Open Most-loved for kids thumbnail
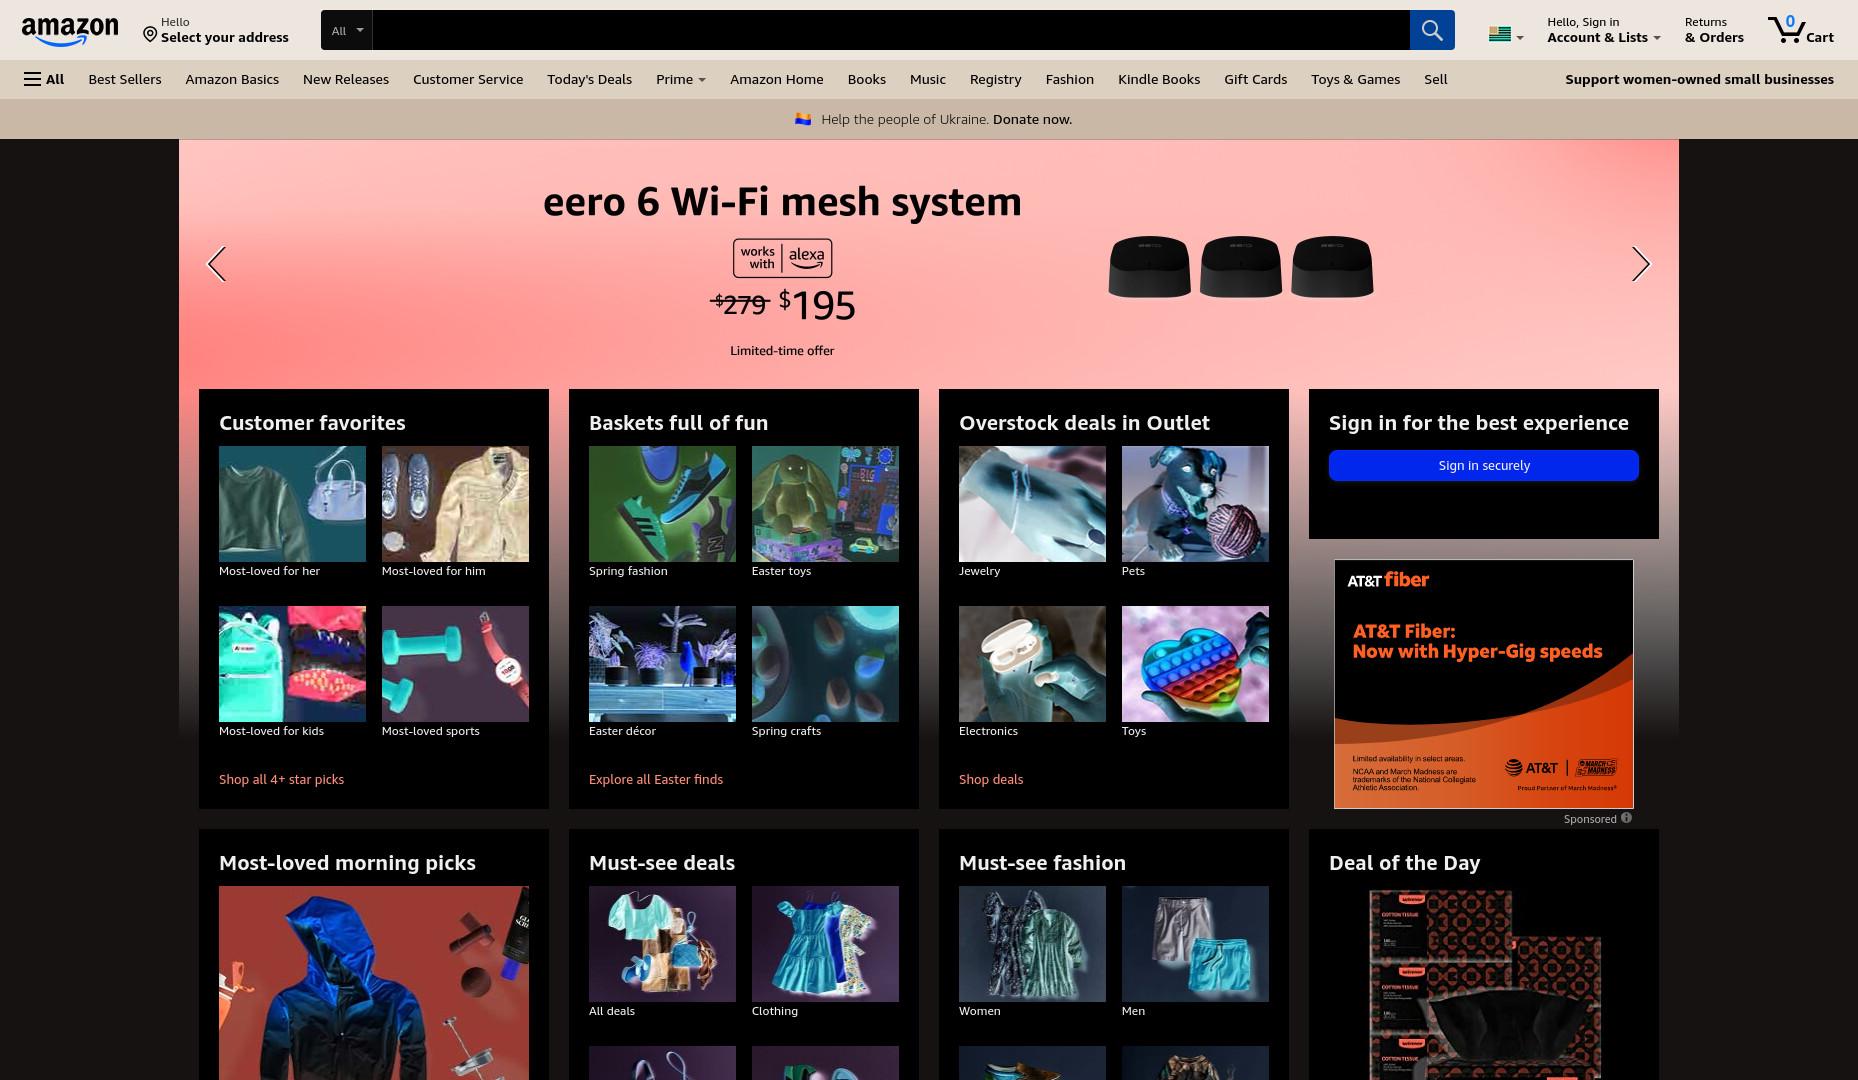Image resolution: width=1858 pixels, height=1080 pixels. [292, 664]
